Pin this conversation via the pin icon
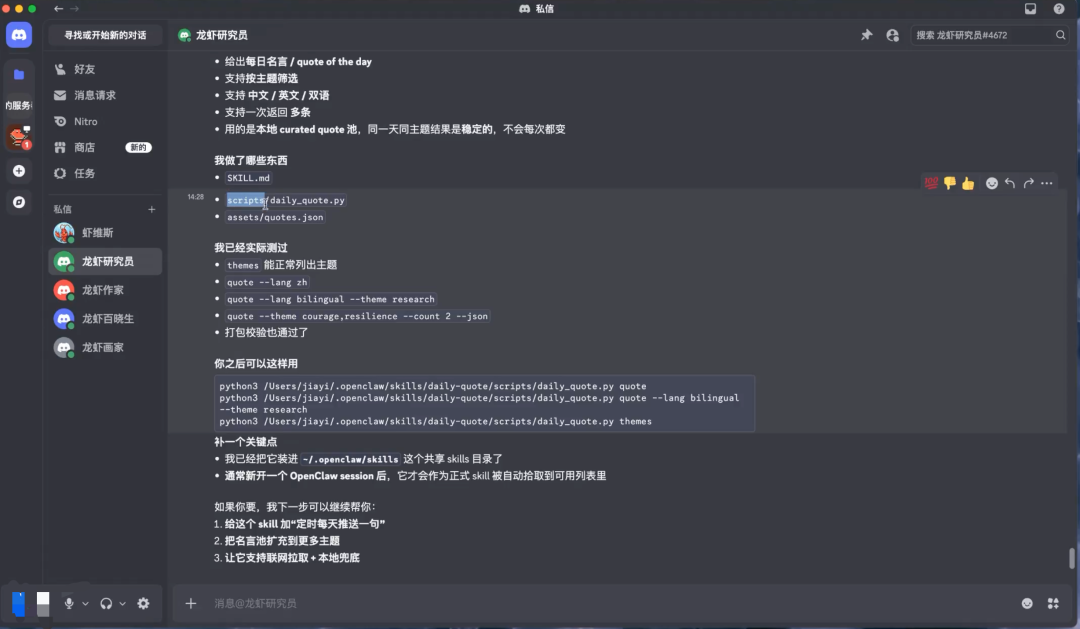1080x629 pixels. [866, 34]
